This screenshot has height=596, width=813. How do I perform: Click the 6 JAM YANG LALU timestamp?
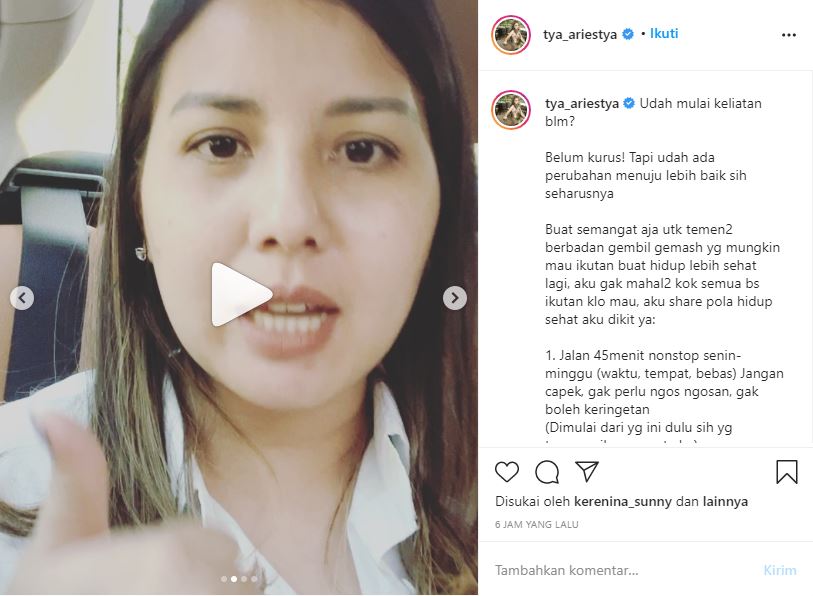[537, 524]
